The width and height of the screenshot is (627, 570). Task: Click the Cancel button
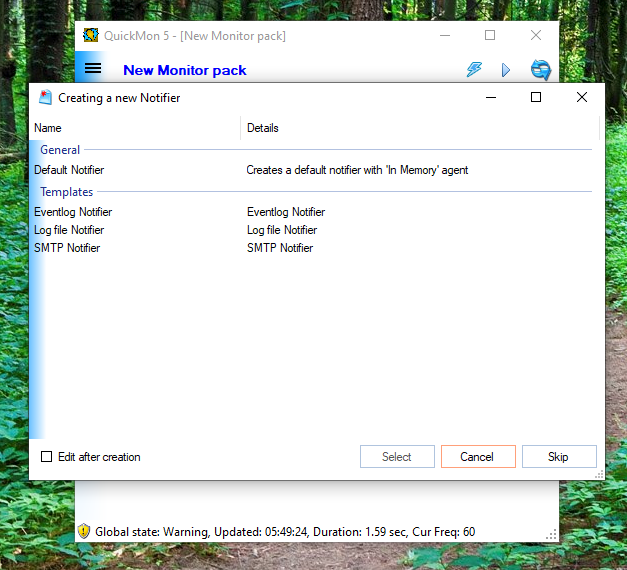pyautogui.click(x=478, y=456)
